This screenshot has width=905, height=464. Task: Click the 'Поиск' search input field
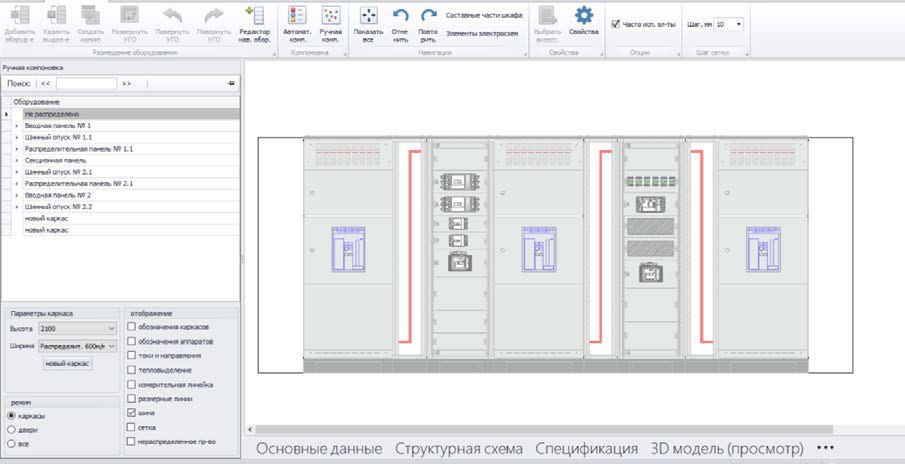(86, 84)
